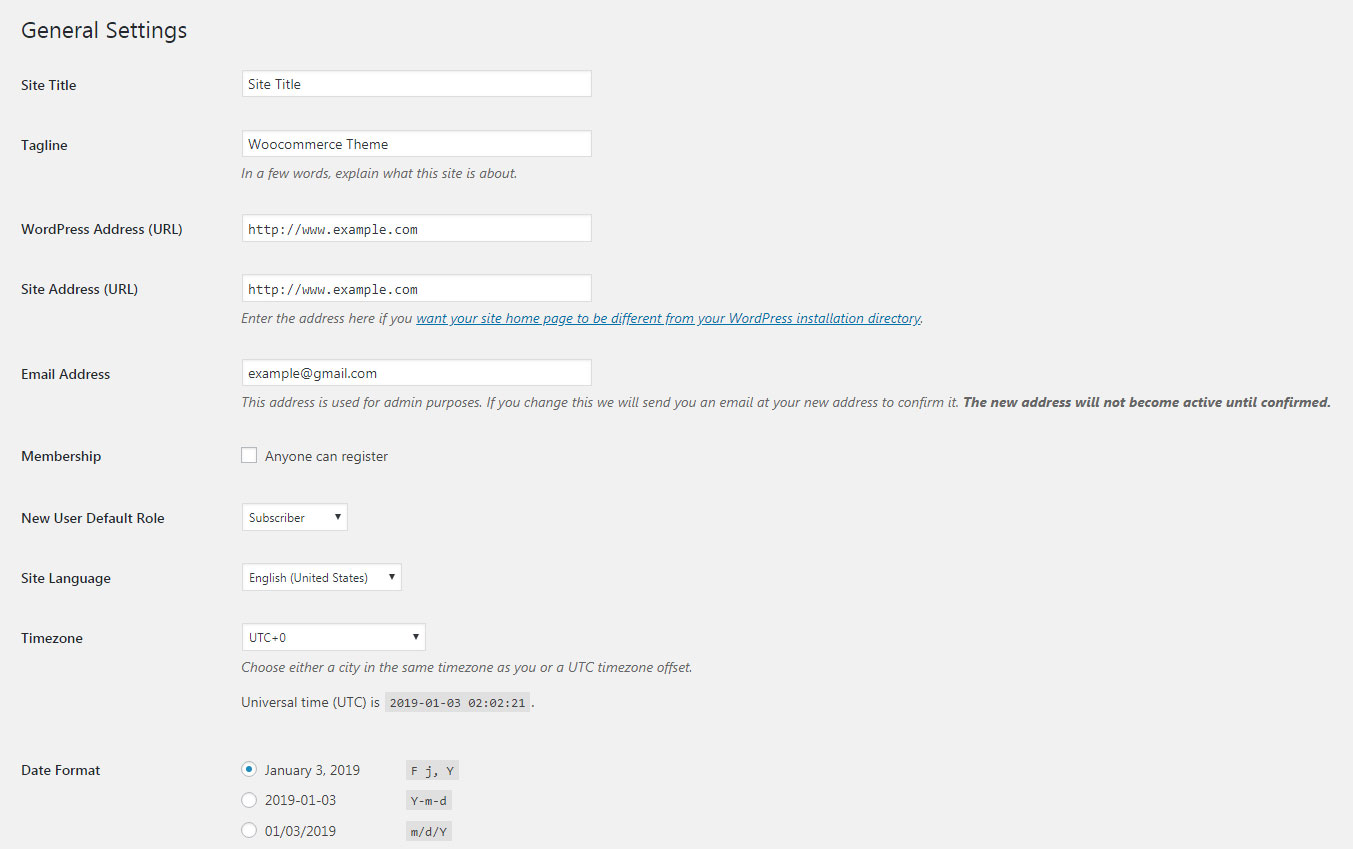
Task: Click the Membership label text
Action: click(x=61, y=456)
